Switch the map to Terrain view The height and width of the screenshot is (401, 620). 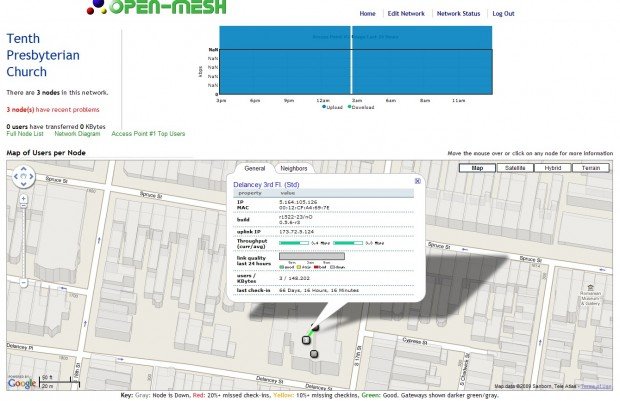pyautogui.click(x=591, y=168)
